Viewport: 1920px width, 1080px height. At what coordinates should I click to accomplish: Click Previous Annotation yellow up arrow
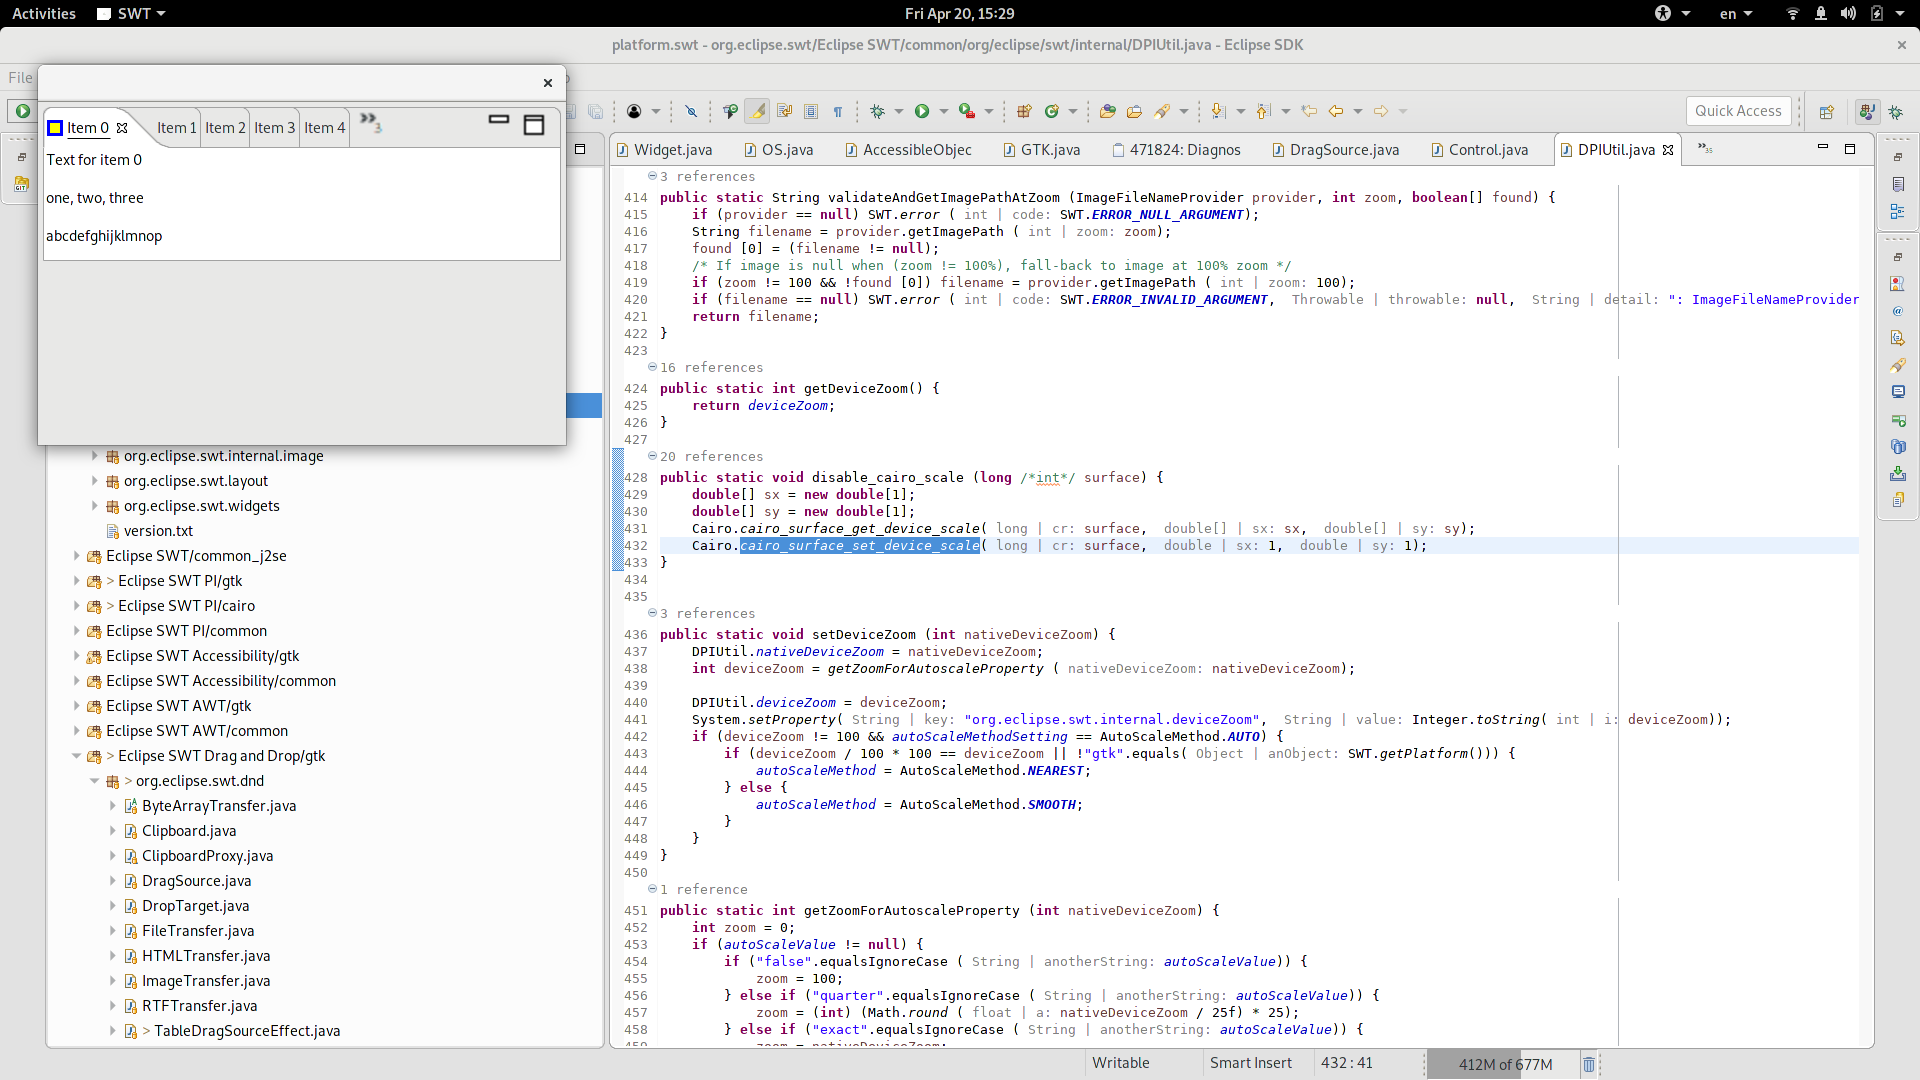pos(1263,111)
